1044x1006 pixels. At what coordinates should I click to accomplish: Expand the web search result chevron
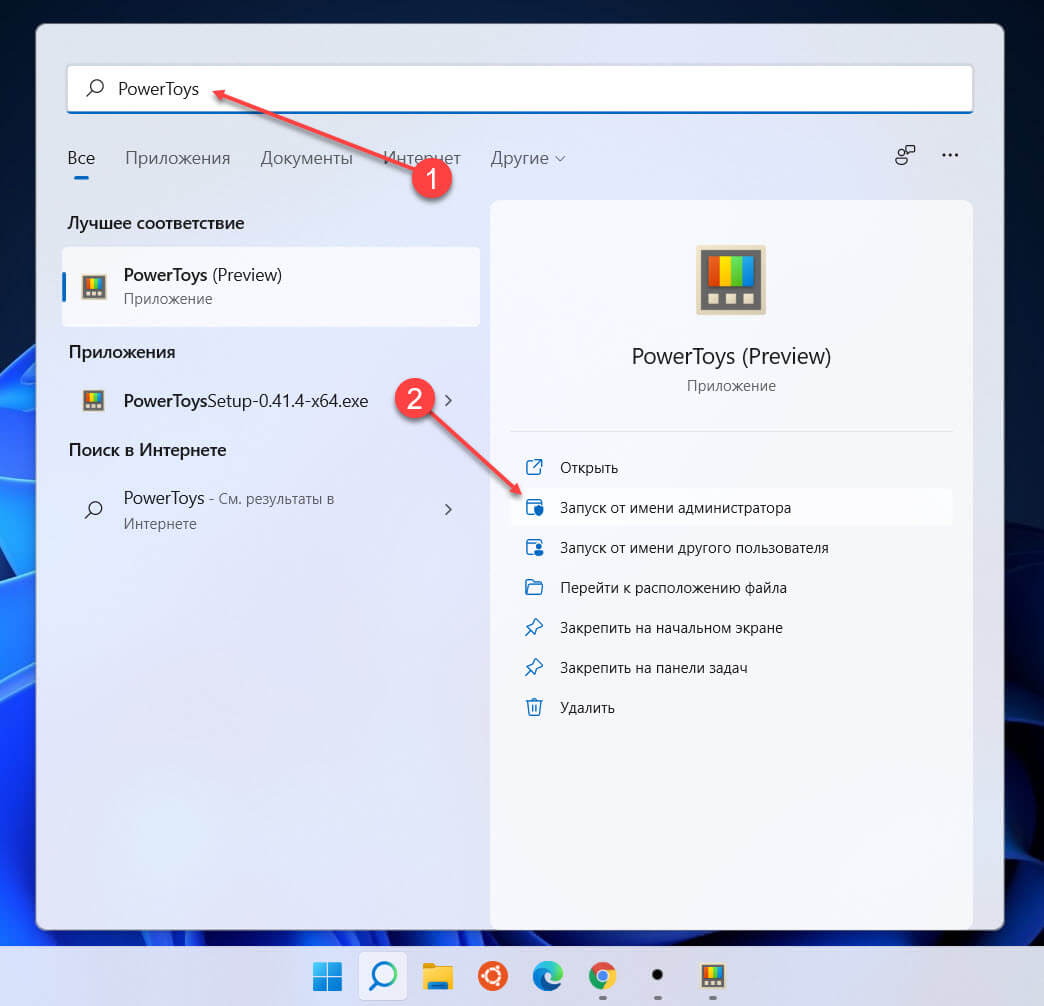[x=448, y=510]
